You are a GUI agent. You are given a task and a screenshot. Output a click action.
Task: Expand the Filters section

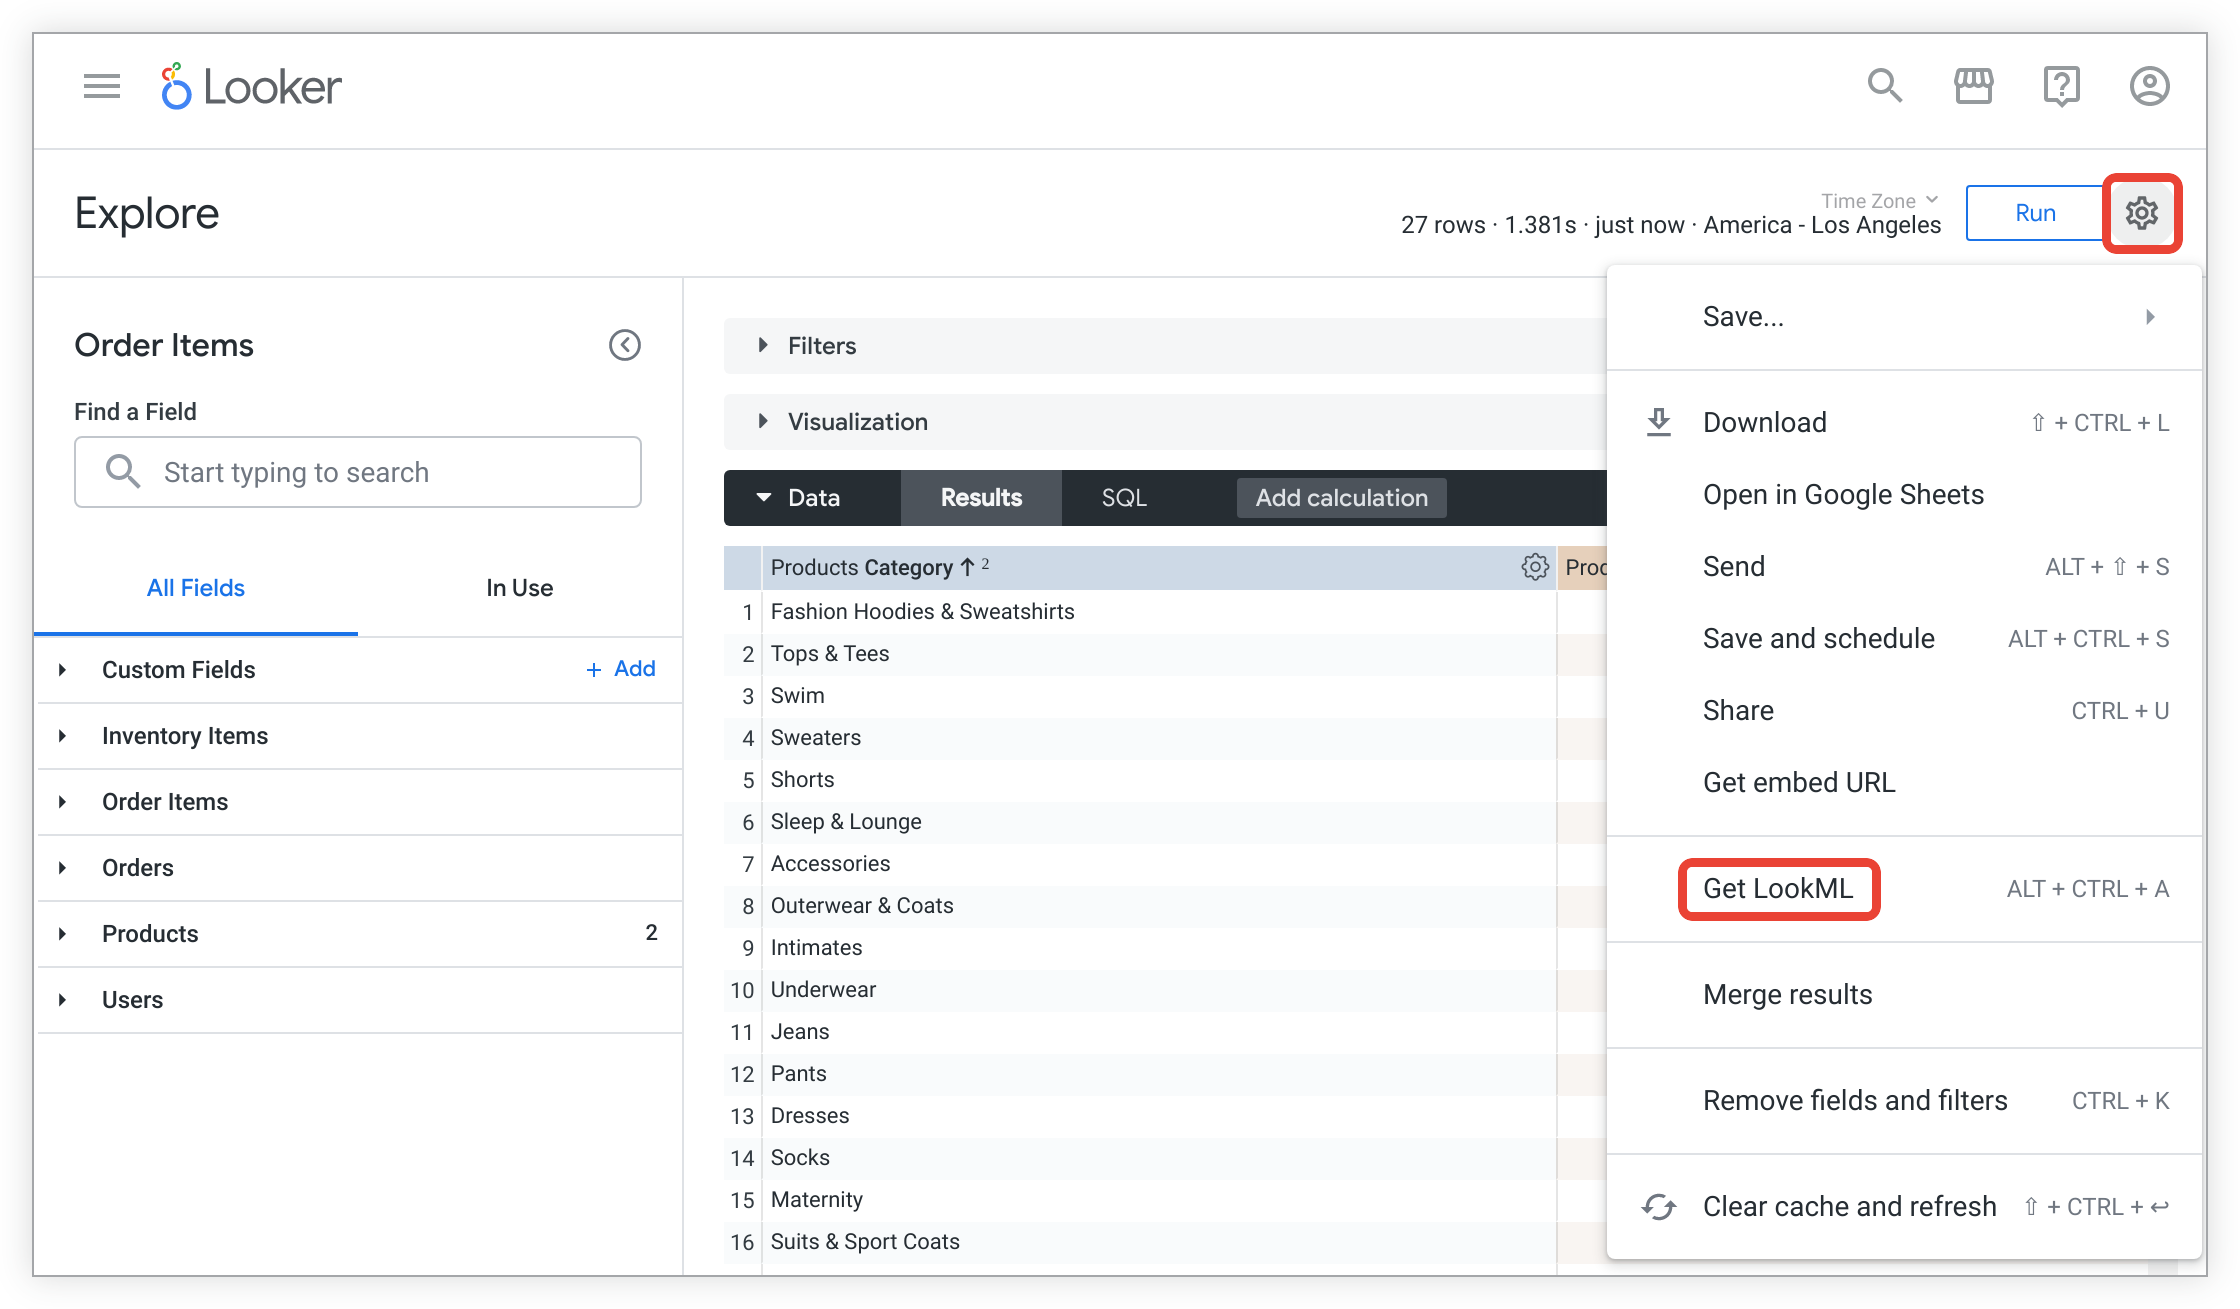click(821, 346)
